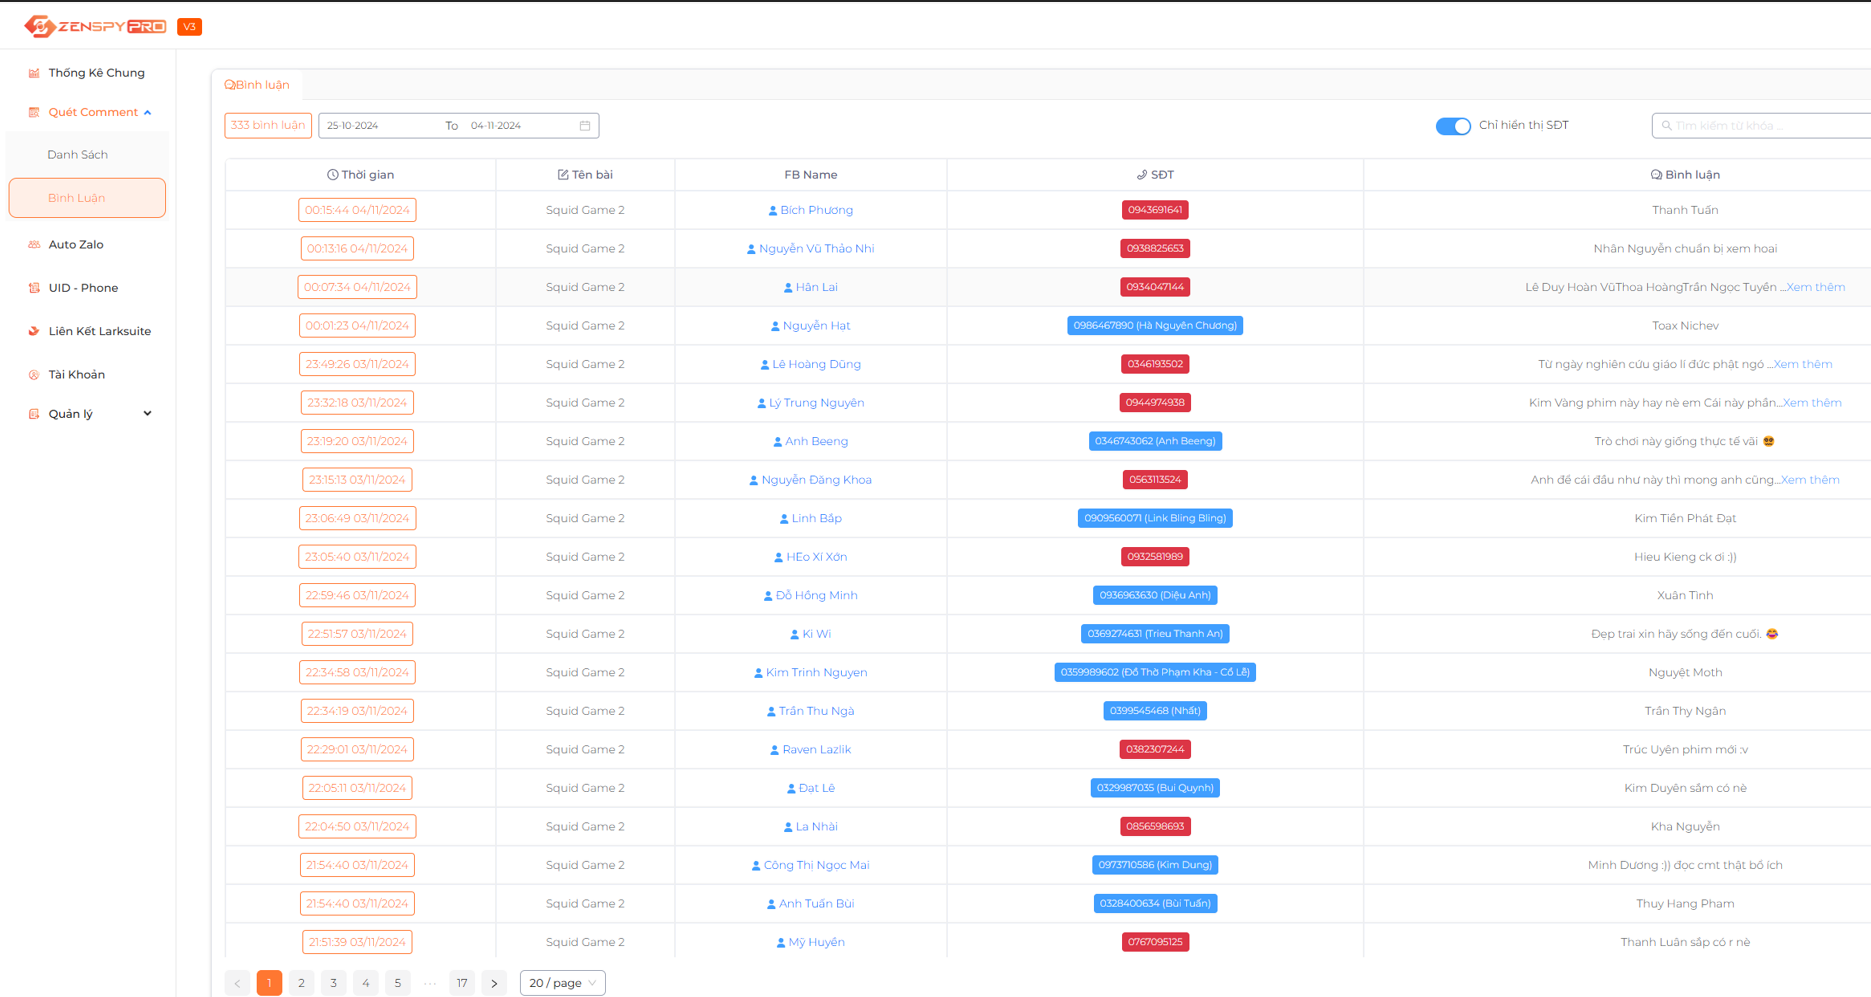Click the ZenSpy Pro logo

95,26
